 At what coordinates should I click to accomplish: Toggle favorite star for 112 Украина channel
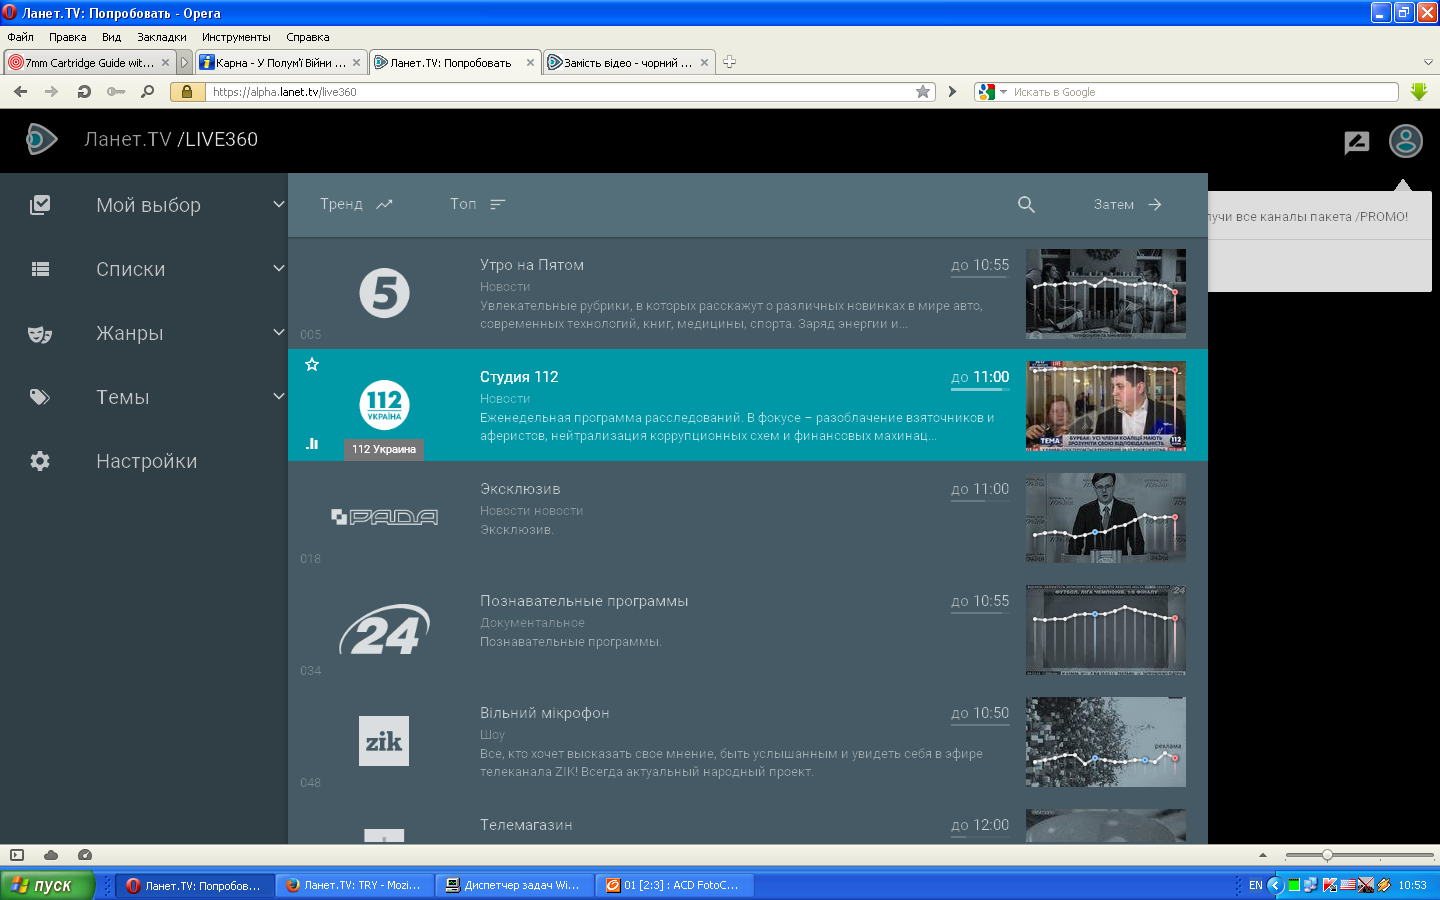(312, 365)
